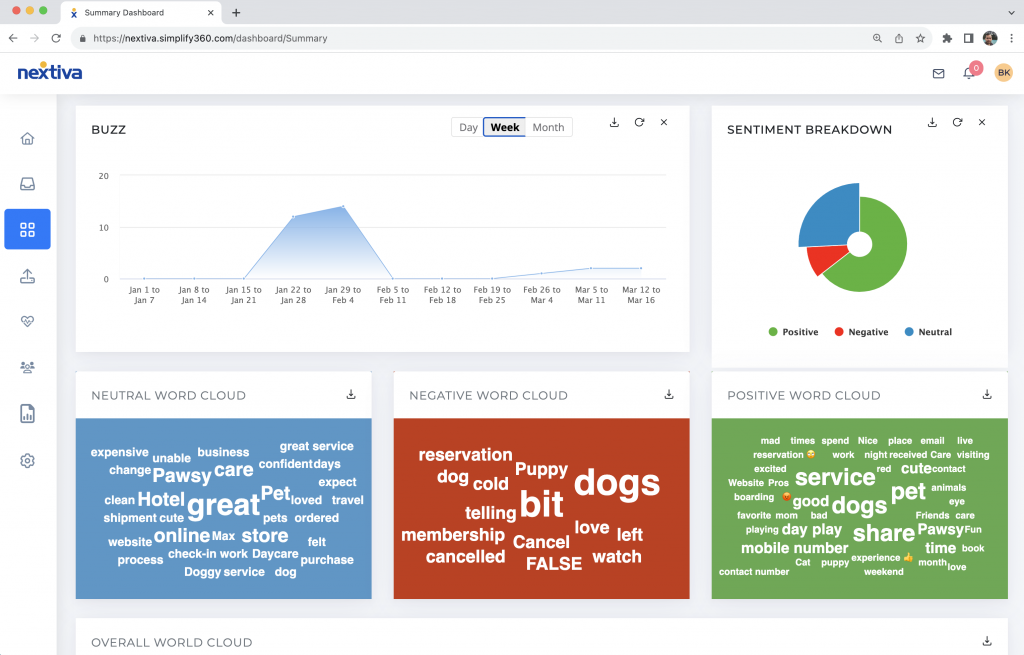
Task: Toggle Positive series in sentiment legend
Action: 793,332
